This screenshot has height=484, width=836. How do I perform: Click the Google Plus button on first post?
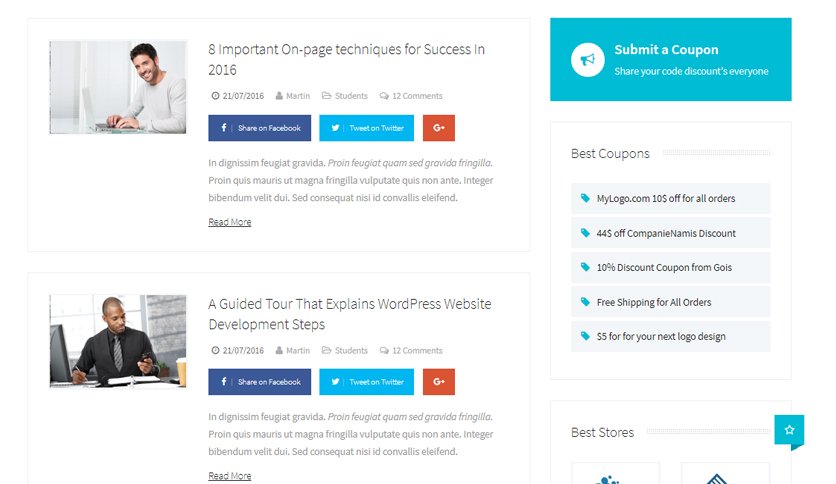pyautogui.click(x=439, y=128)
